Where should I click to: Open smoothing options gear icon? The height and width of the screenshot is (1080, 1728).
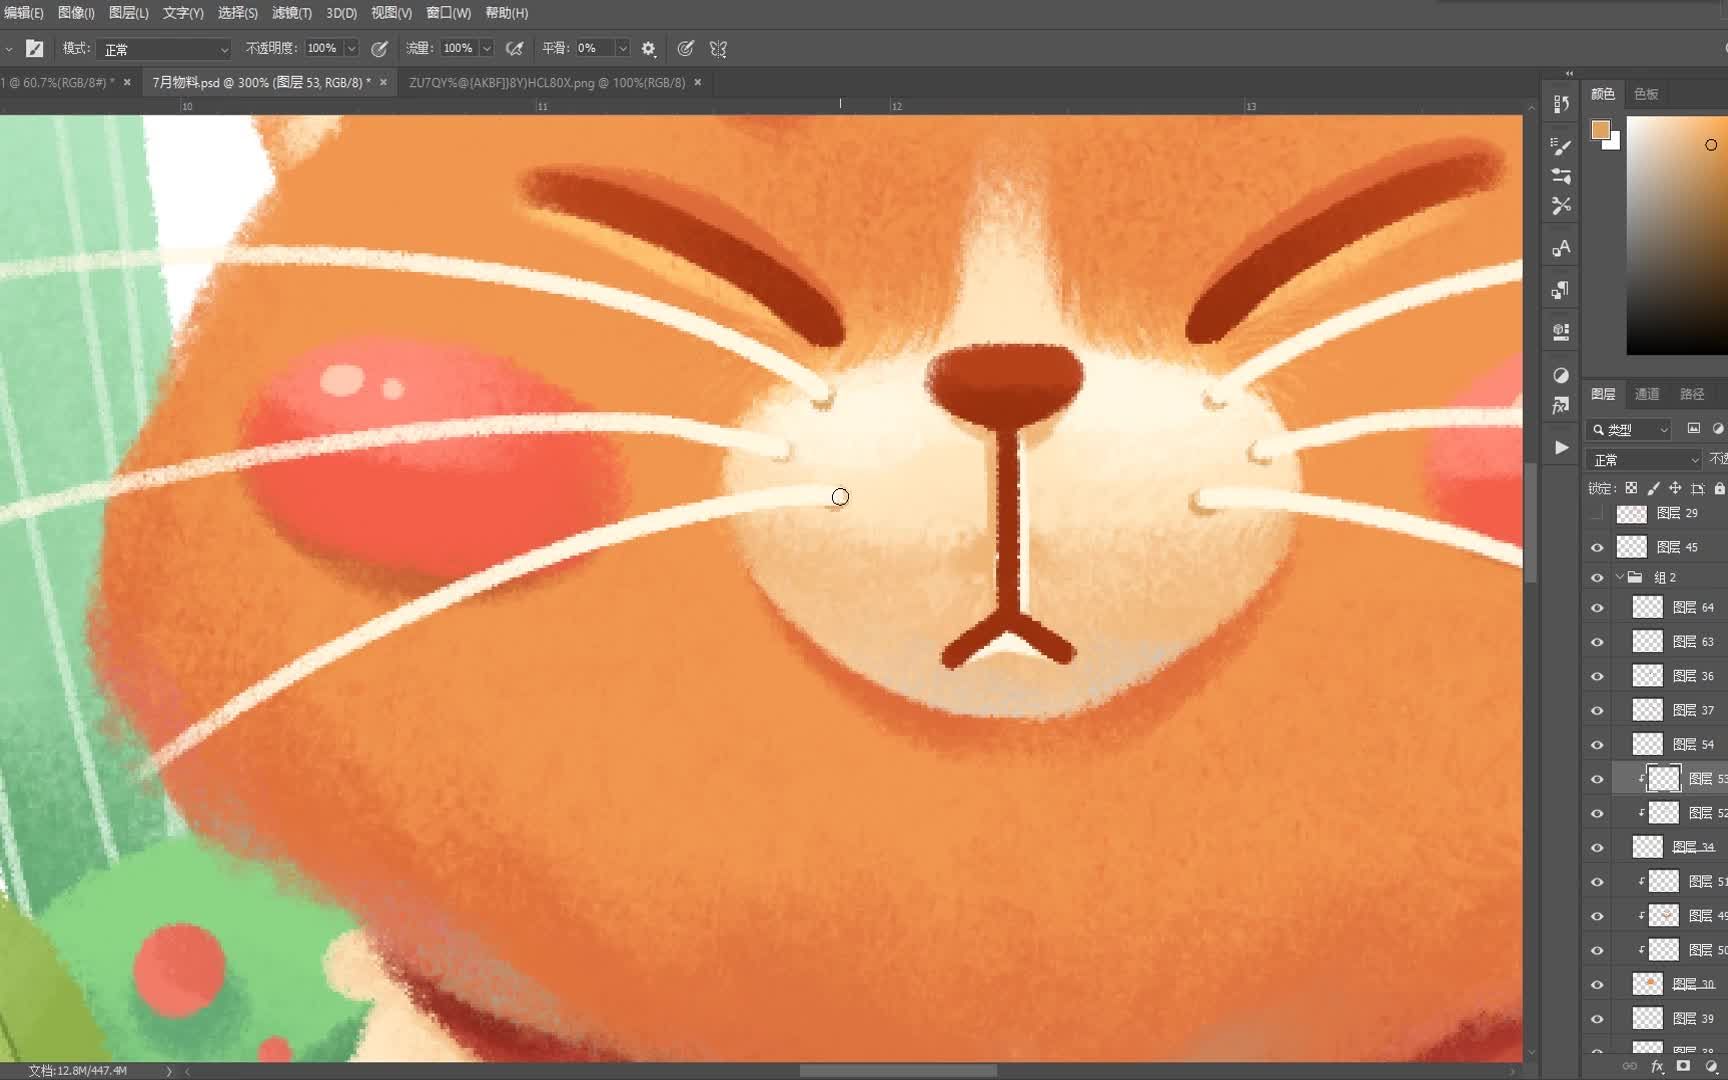[x=648, y=48]
